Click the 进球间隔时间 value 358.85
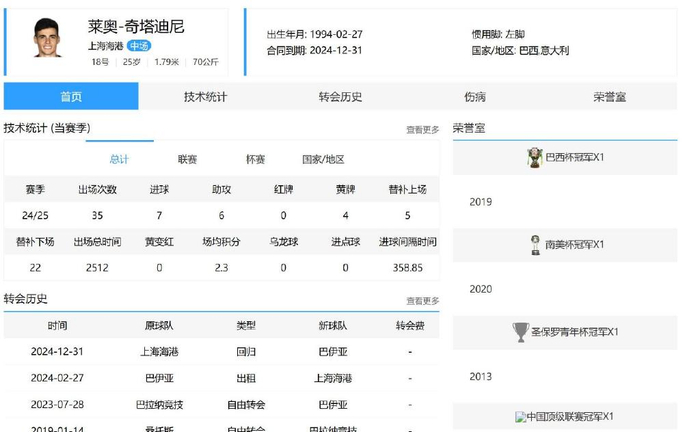Screen dimensions: 700x432 pyautogui.click(x=408, y=268)
